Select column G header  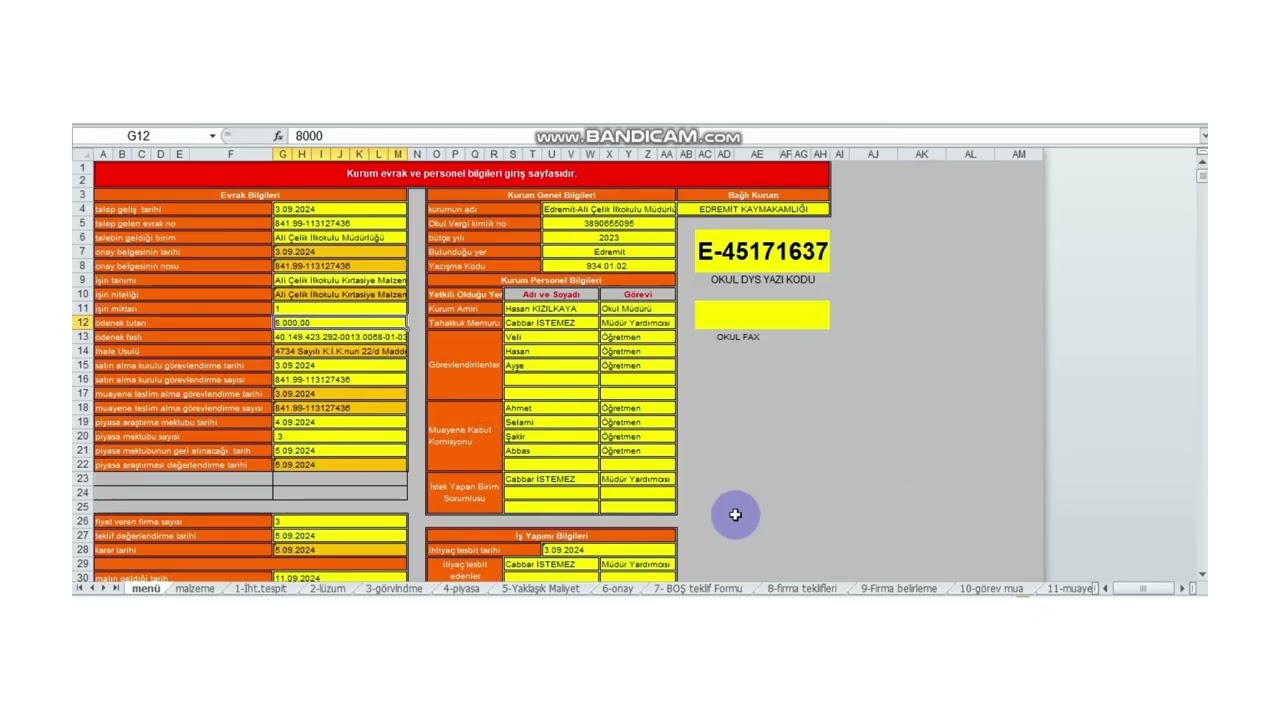click(x=283, y=155)
